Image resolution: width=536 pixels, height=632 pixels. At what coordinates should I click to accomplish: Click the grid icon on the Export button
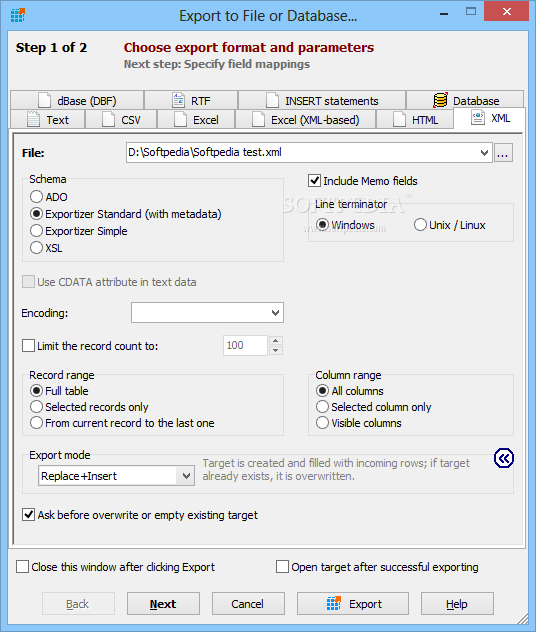[x=334, y=603]
